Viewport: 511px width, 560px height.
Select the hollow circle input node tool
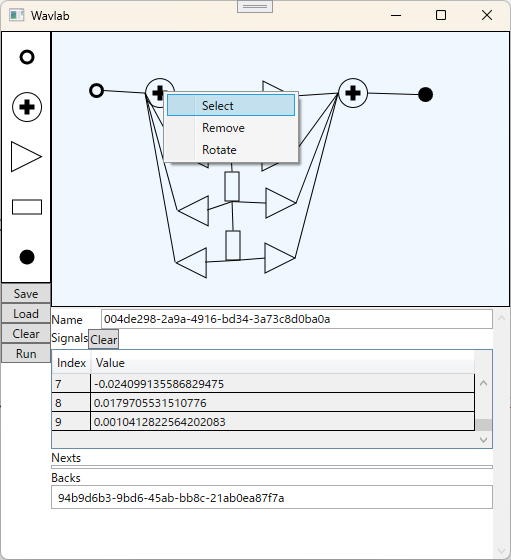point(27,57)
